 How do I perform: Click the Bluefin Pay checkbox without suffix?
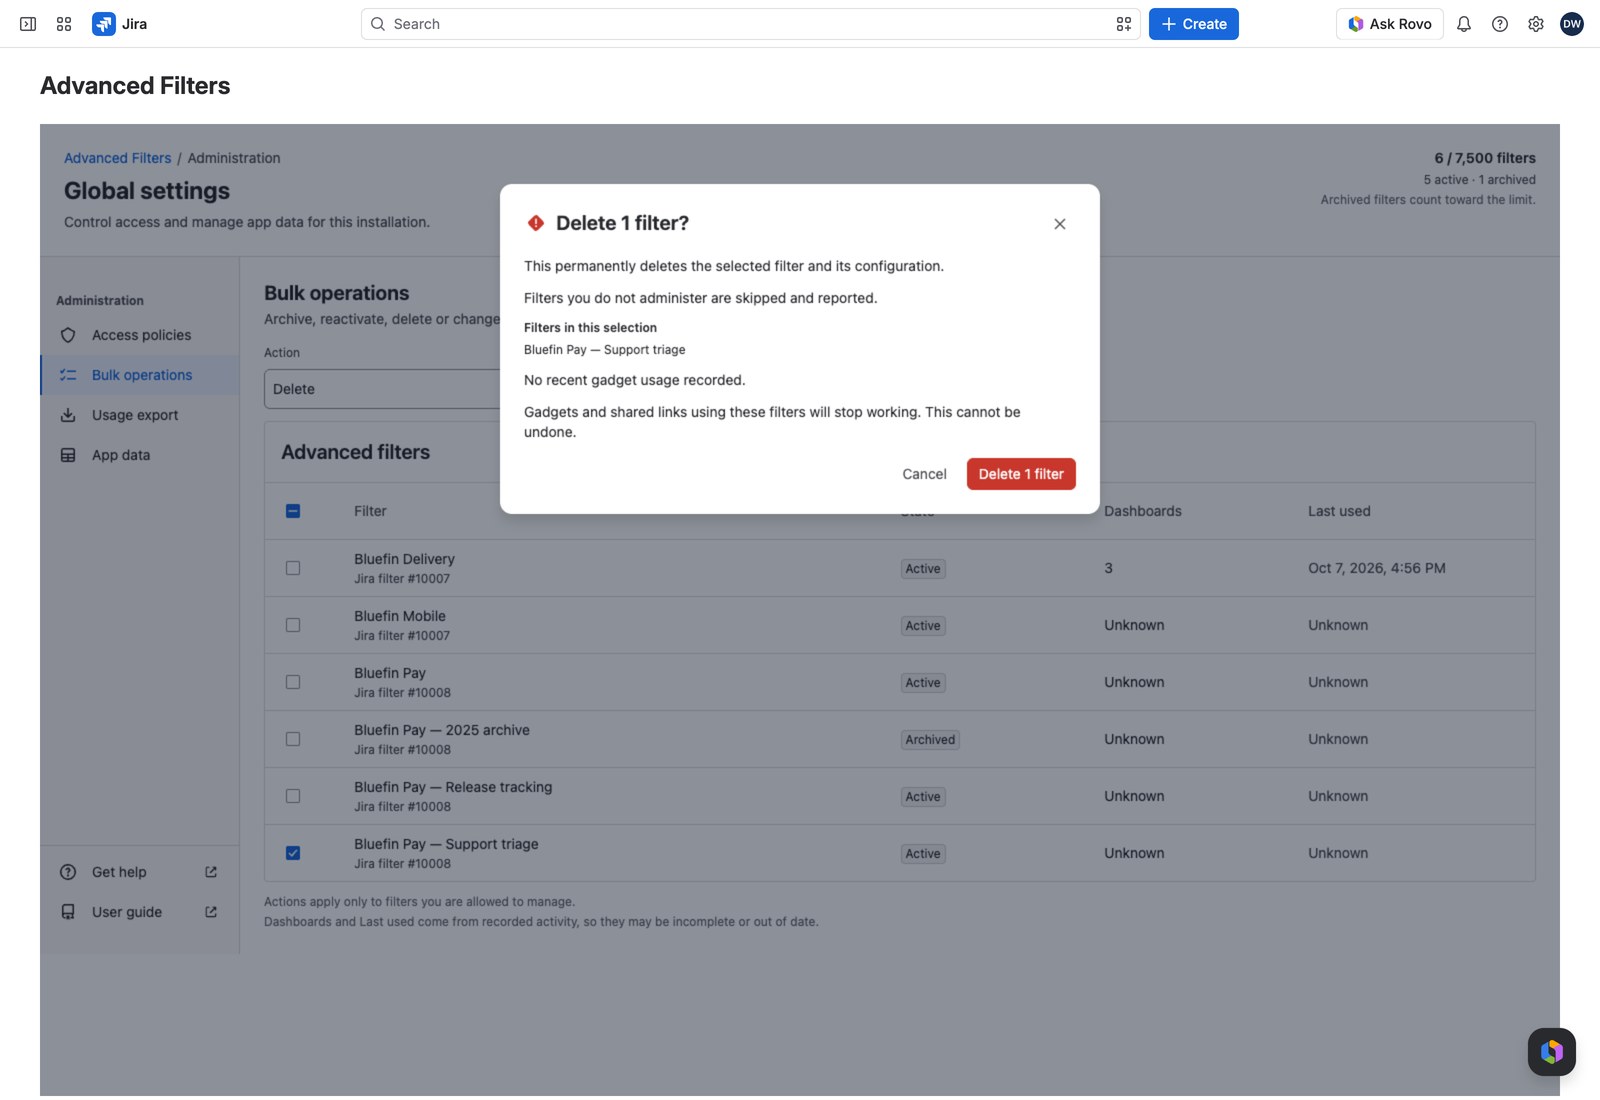293,682
